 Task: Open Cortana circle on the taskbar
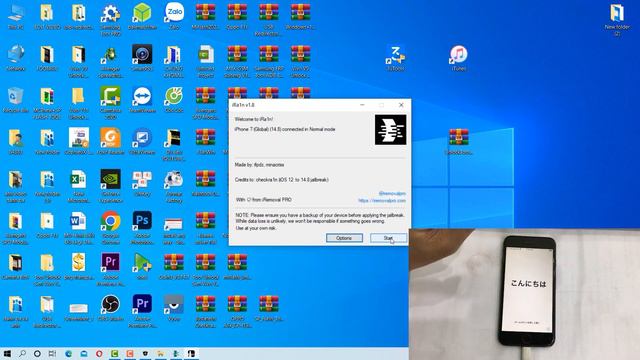coord(37,353)
